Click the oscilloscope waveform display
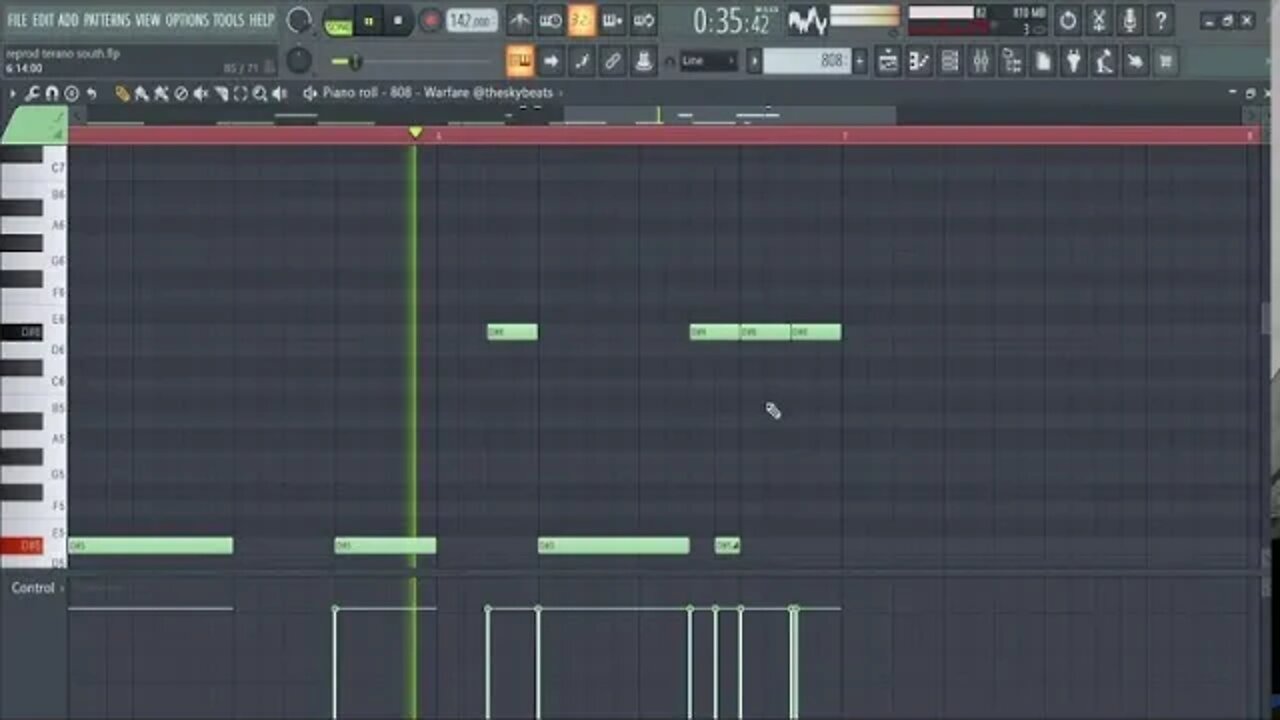 coord(808,21)
